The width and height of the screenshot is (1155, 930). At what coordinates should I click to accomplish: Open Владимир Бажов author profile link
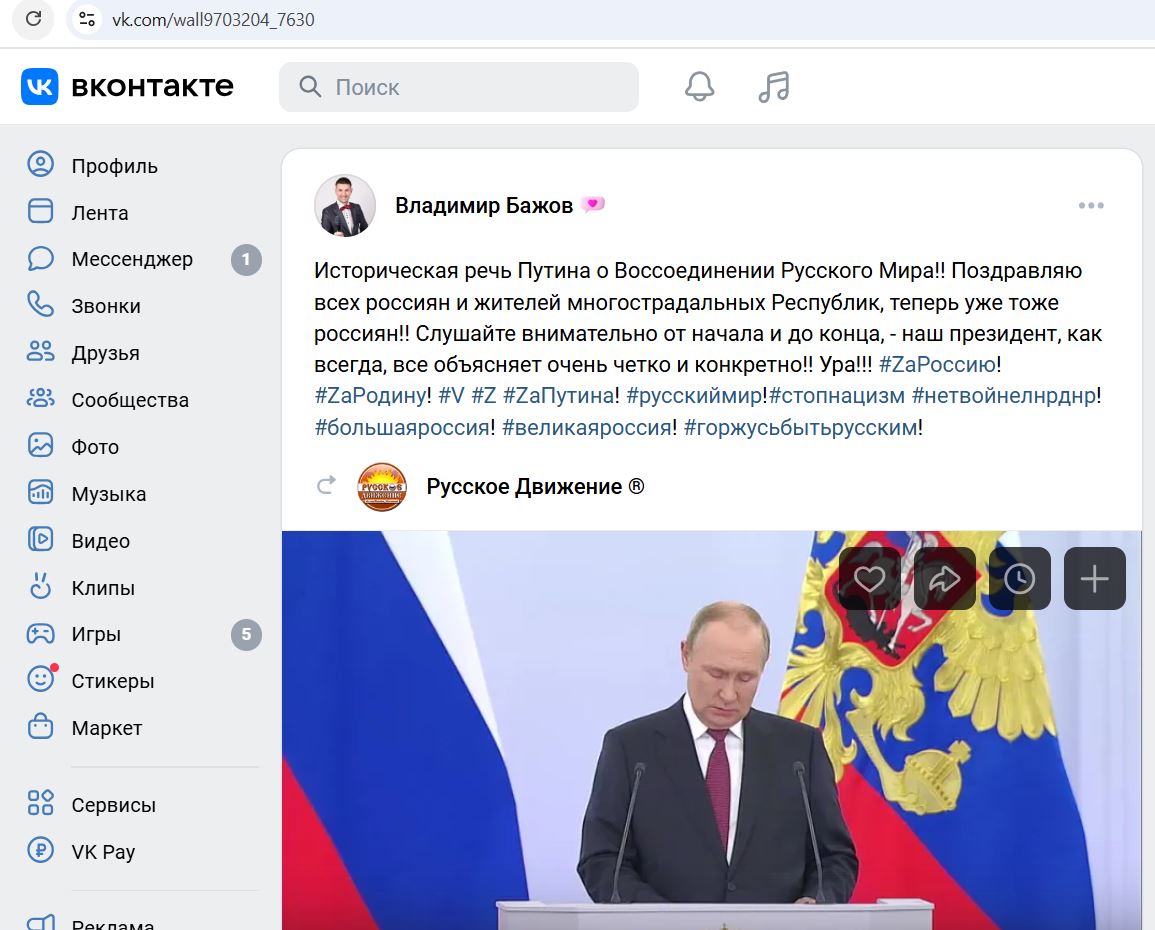click(x=484, y=205)
